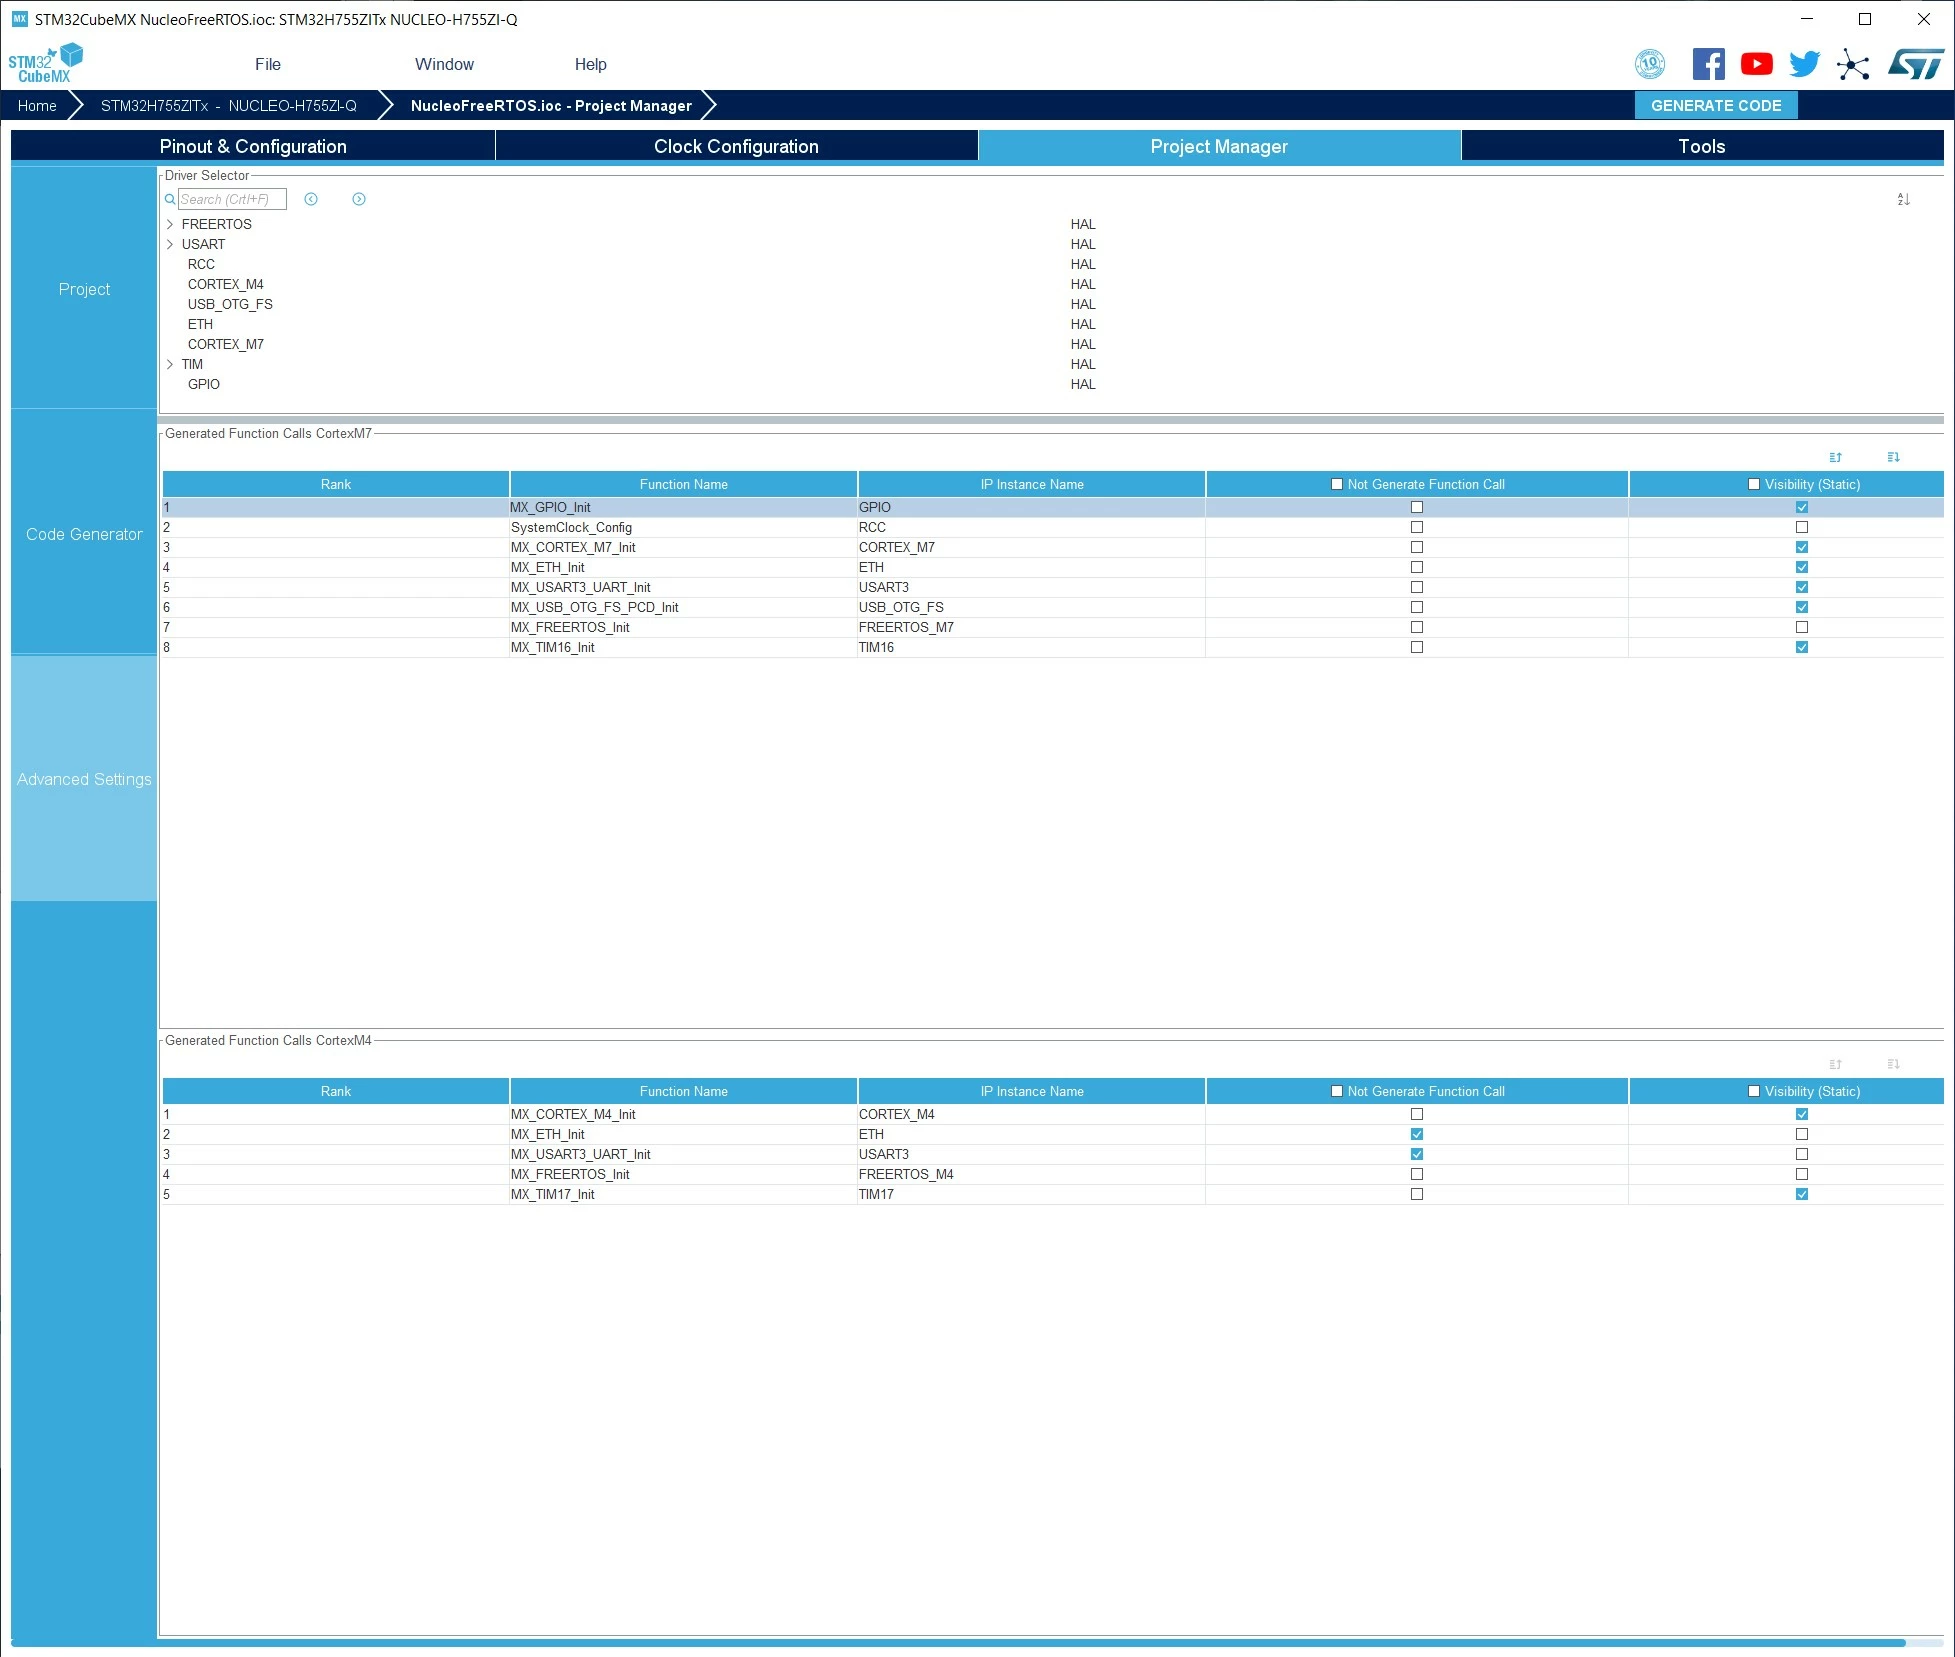
Task: Select the MX_GPIO_Init row in CortexM7 table
Action: click(1053, 507)
